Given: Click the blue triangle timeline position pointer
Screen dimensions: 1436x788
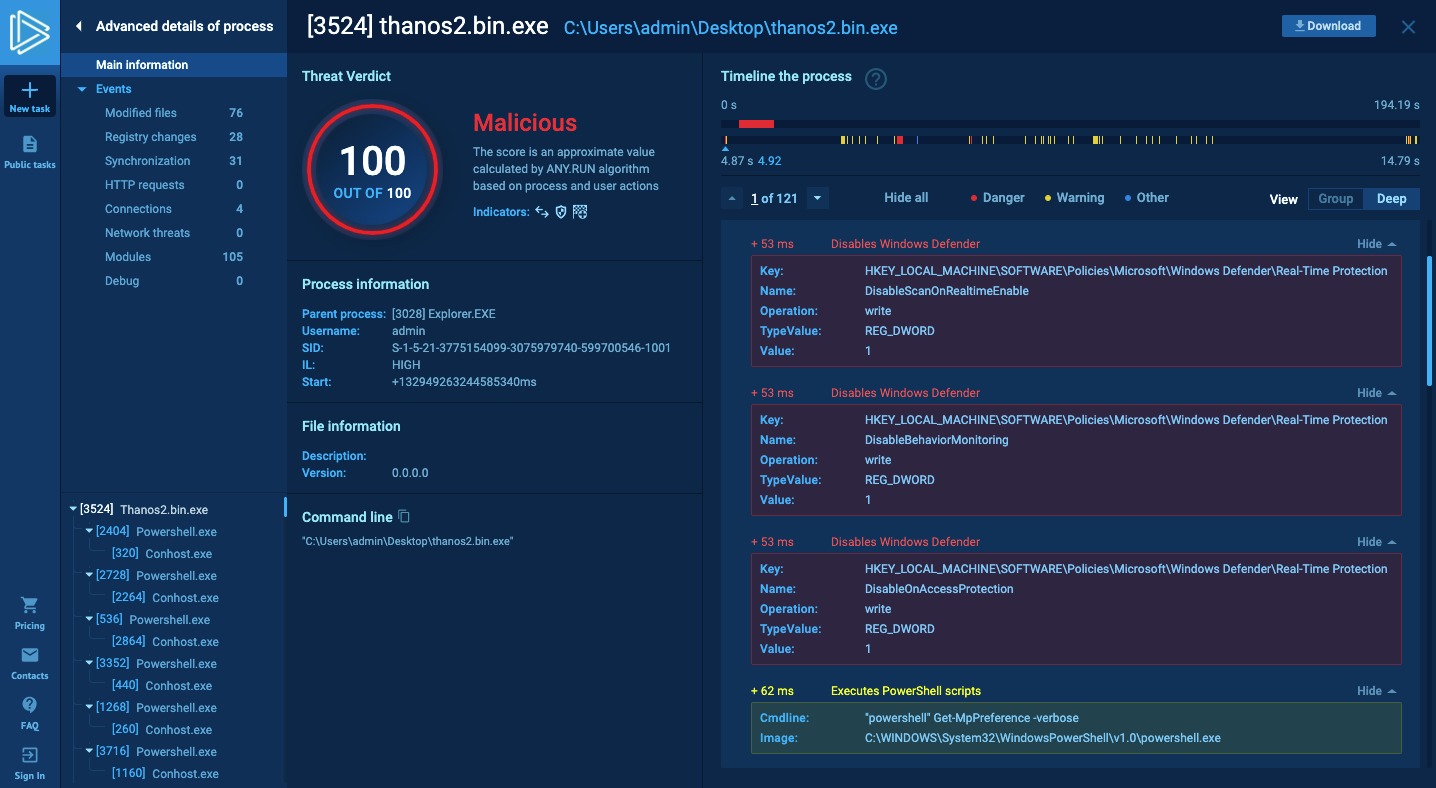Looking at the screenshot, I should click(x=725, y=149).
